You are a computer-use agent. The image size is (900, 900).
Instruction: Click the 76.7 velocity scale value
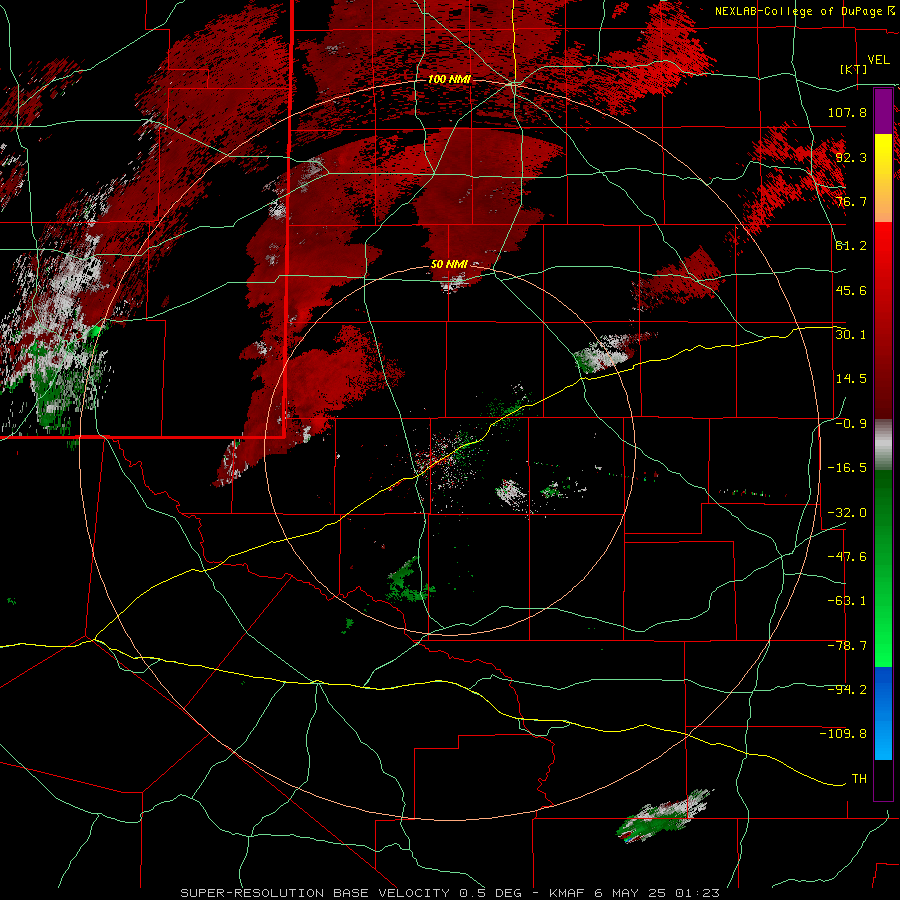coord(851,201)
